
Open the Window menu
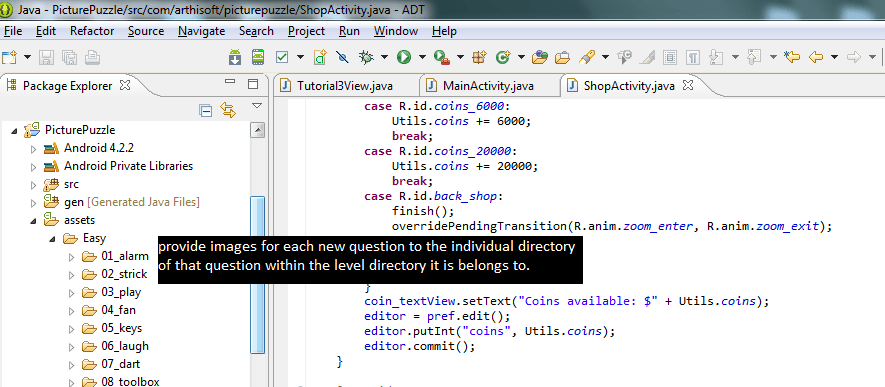point(396,31)
